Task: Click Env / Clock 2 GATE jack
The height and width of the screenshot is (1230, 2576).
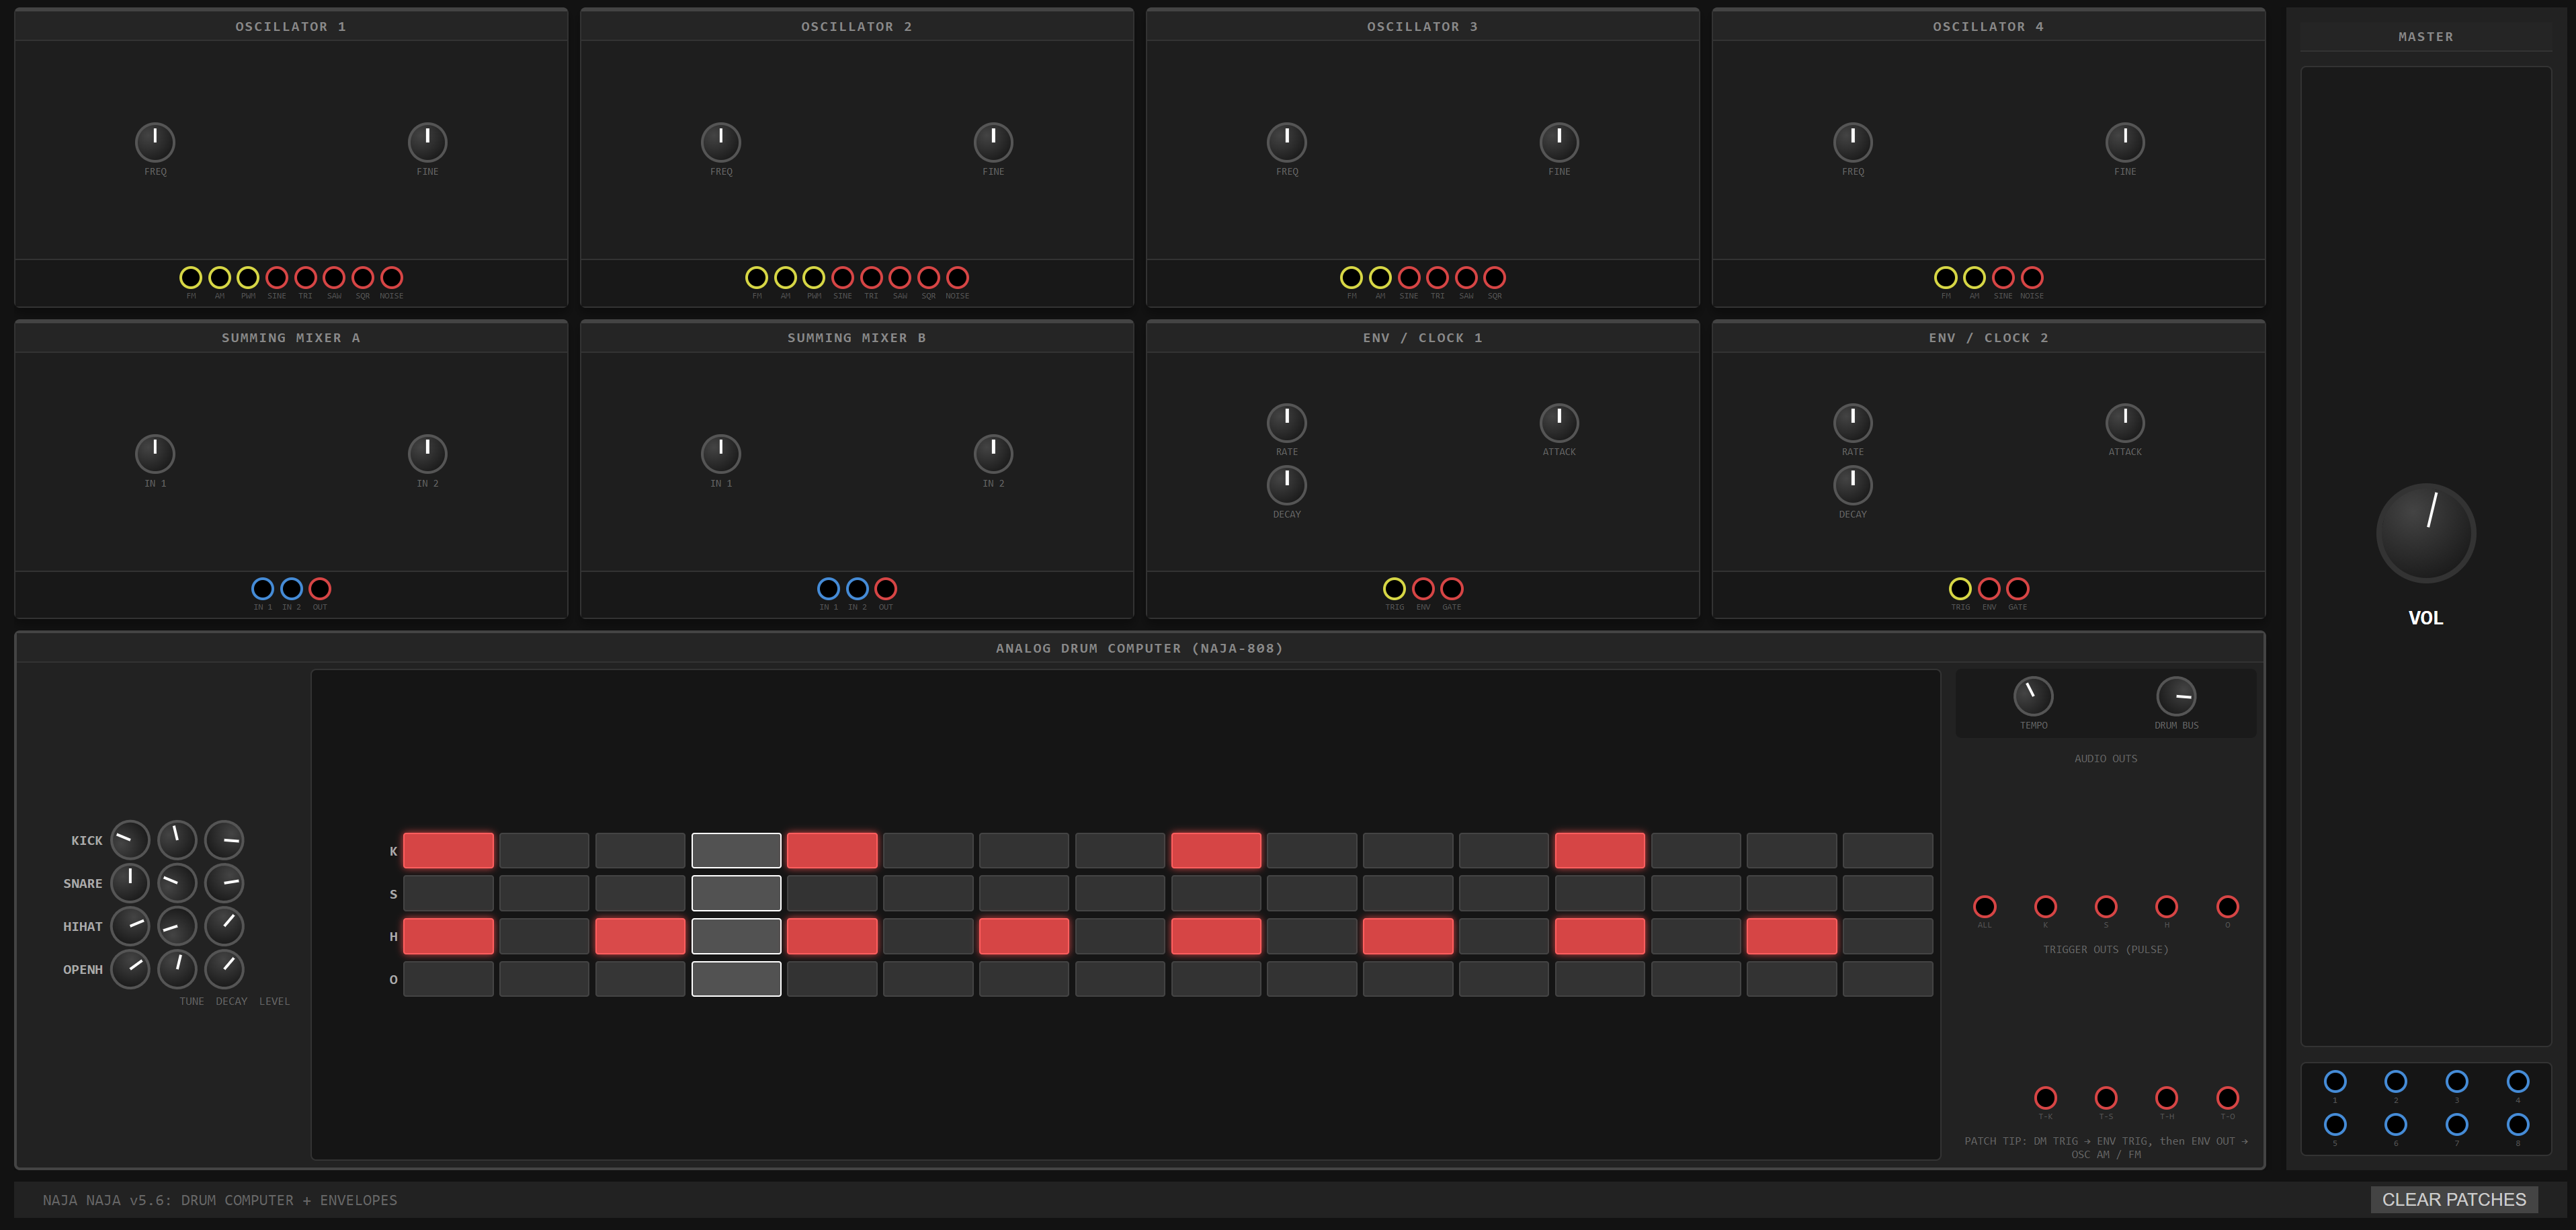Action: click(x=2018, y=588)
